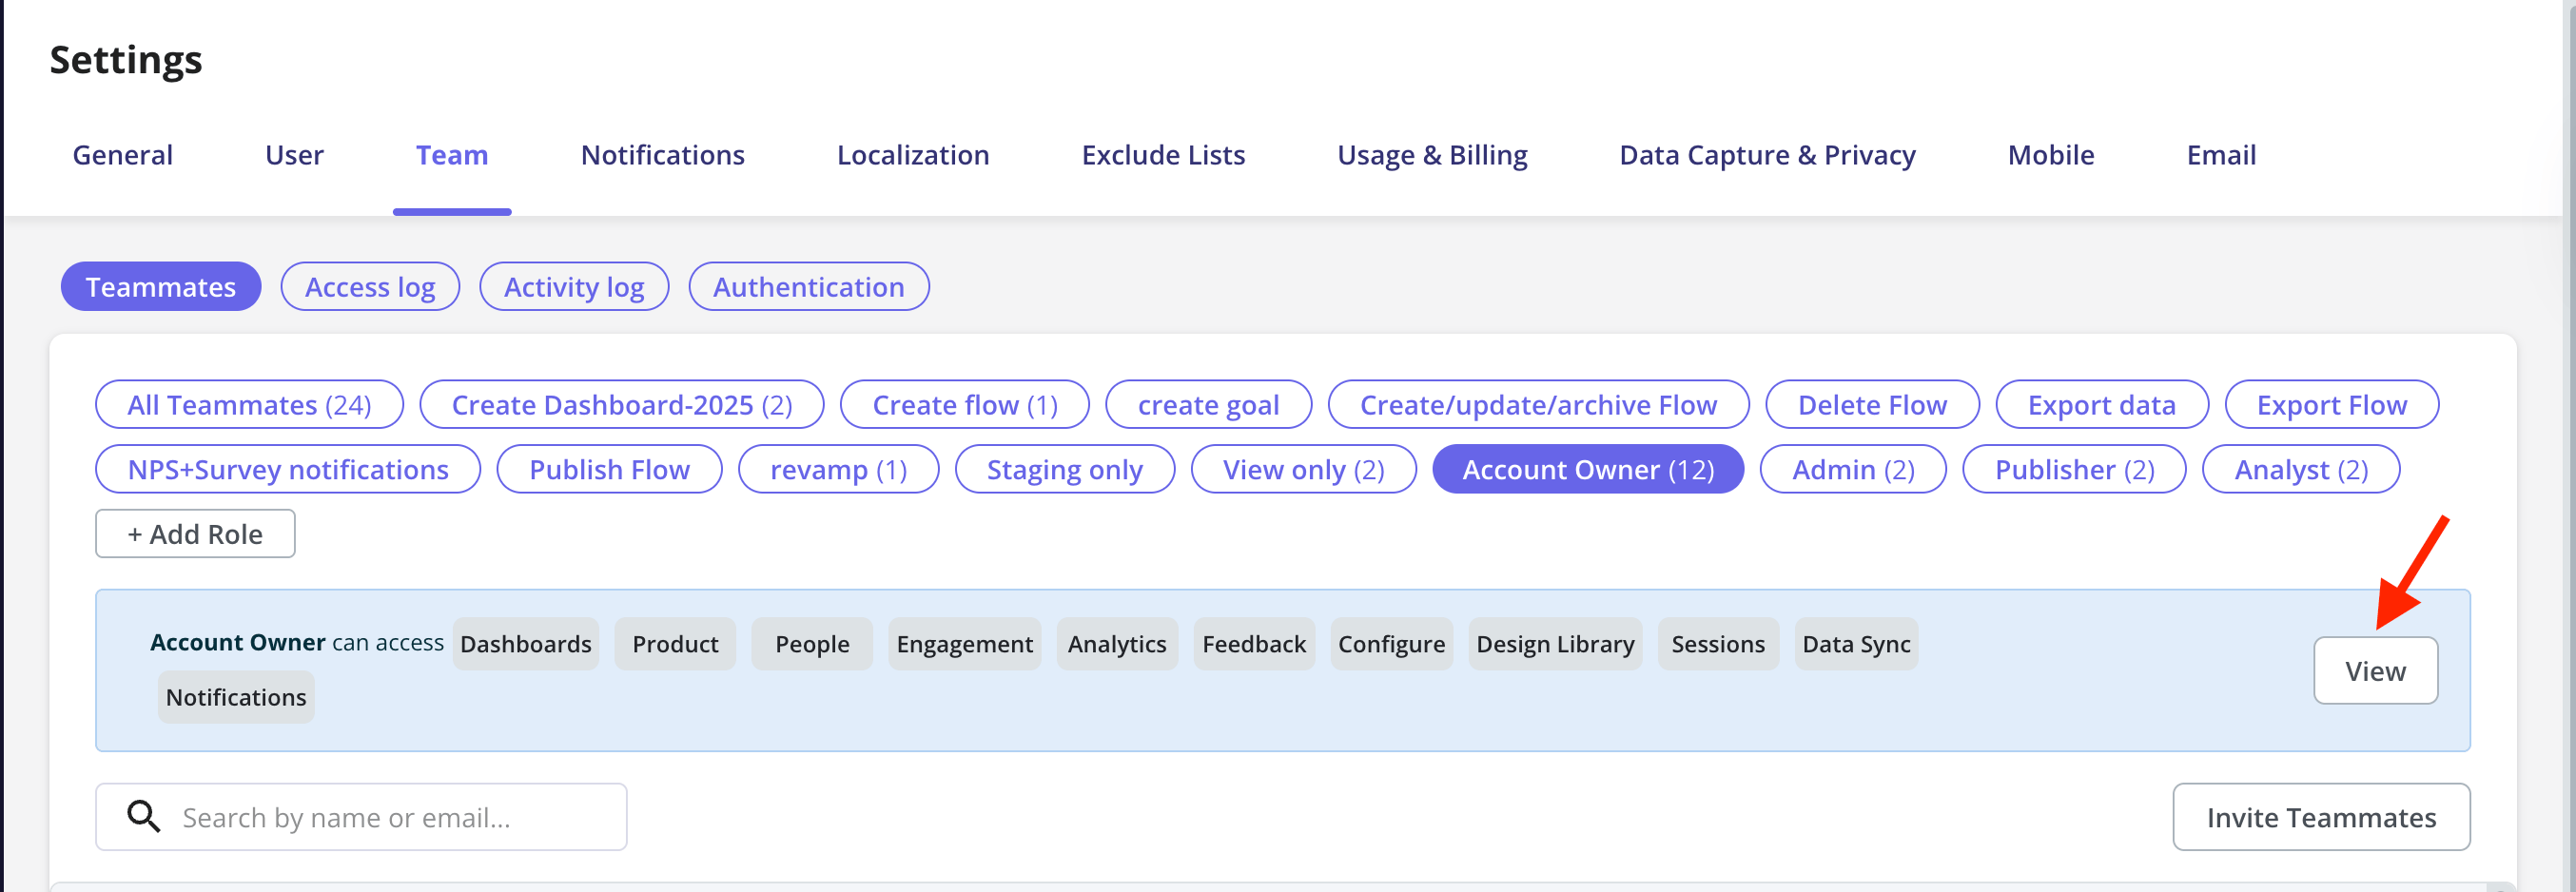This screenshot has width=2576, height=892.
Task: Select the NPS+Survey notifications role
Action: tap(288, 469)
